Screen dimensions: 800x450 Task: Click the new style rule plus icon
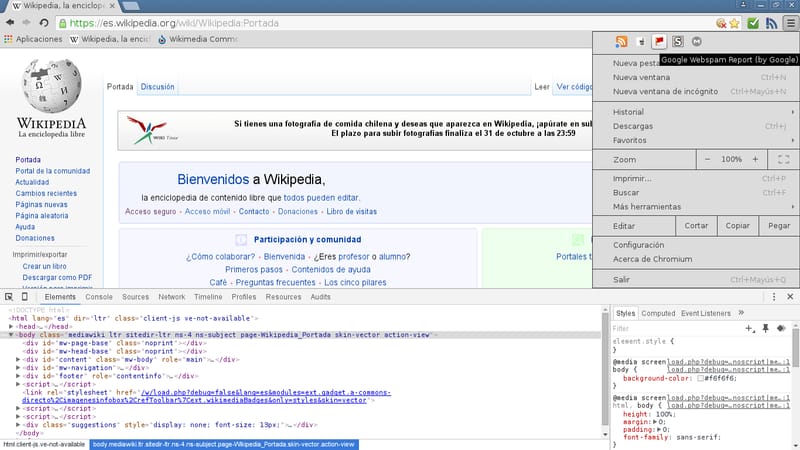point(749,329)
